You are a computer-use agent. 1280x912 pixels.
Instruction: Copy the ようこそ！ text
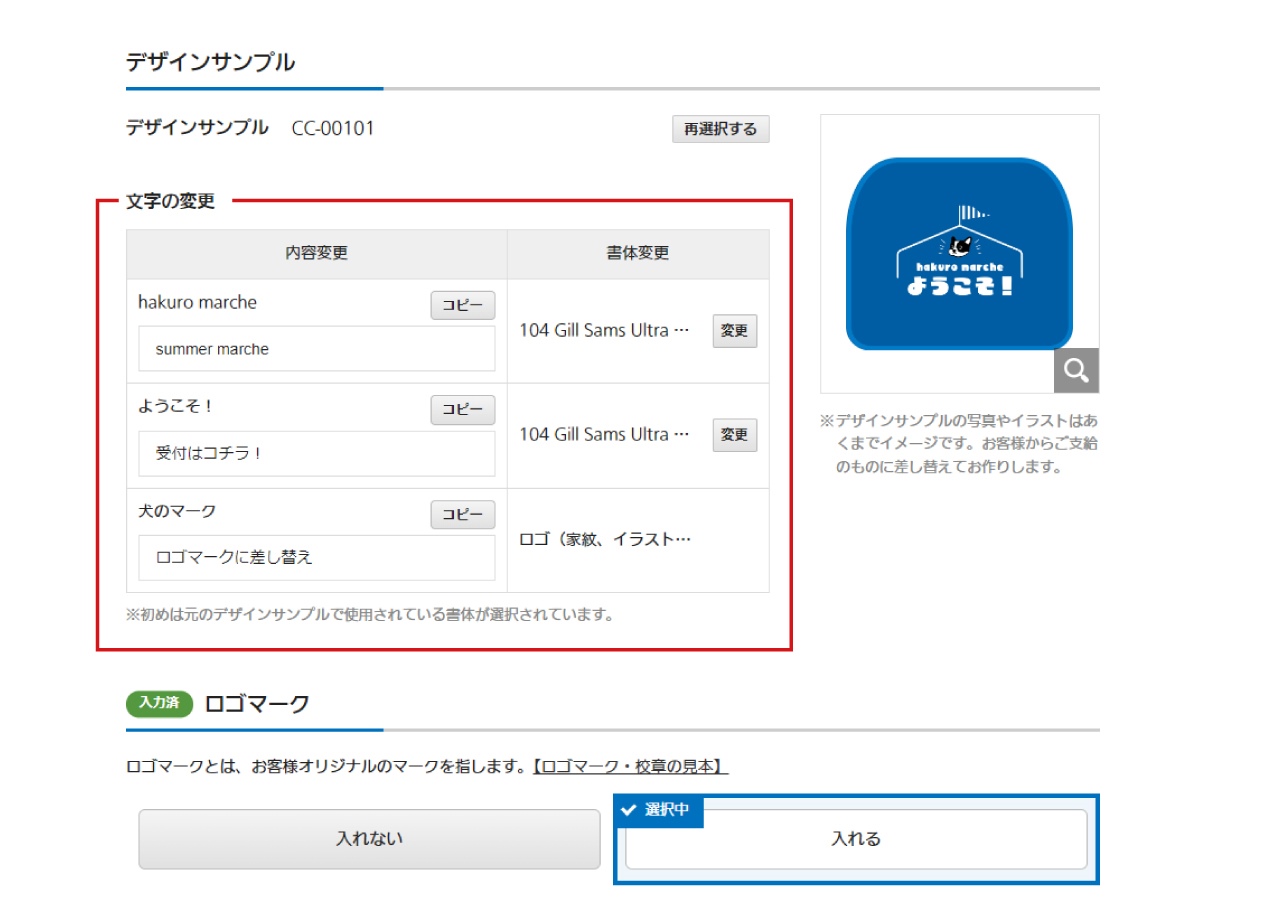463,410
